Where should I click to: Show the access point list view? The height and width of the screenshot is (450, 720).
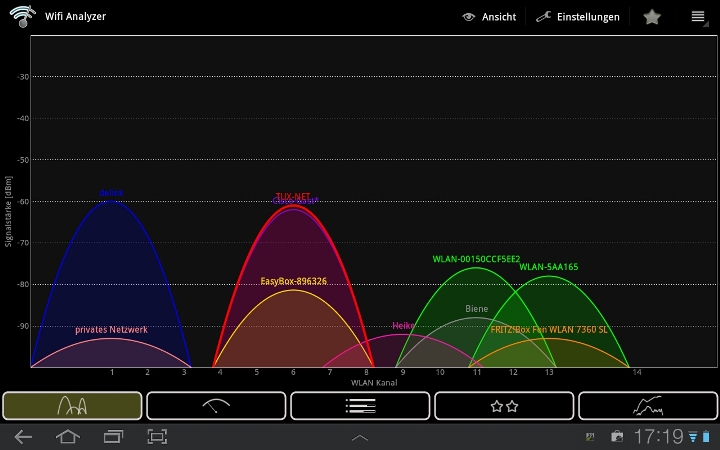tap(360, 405)
